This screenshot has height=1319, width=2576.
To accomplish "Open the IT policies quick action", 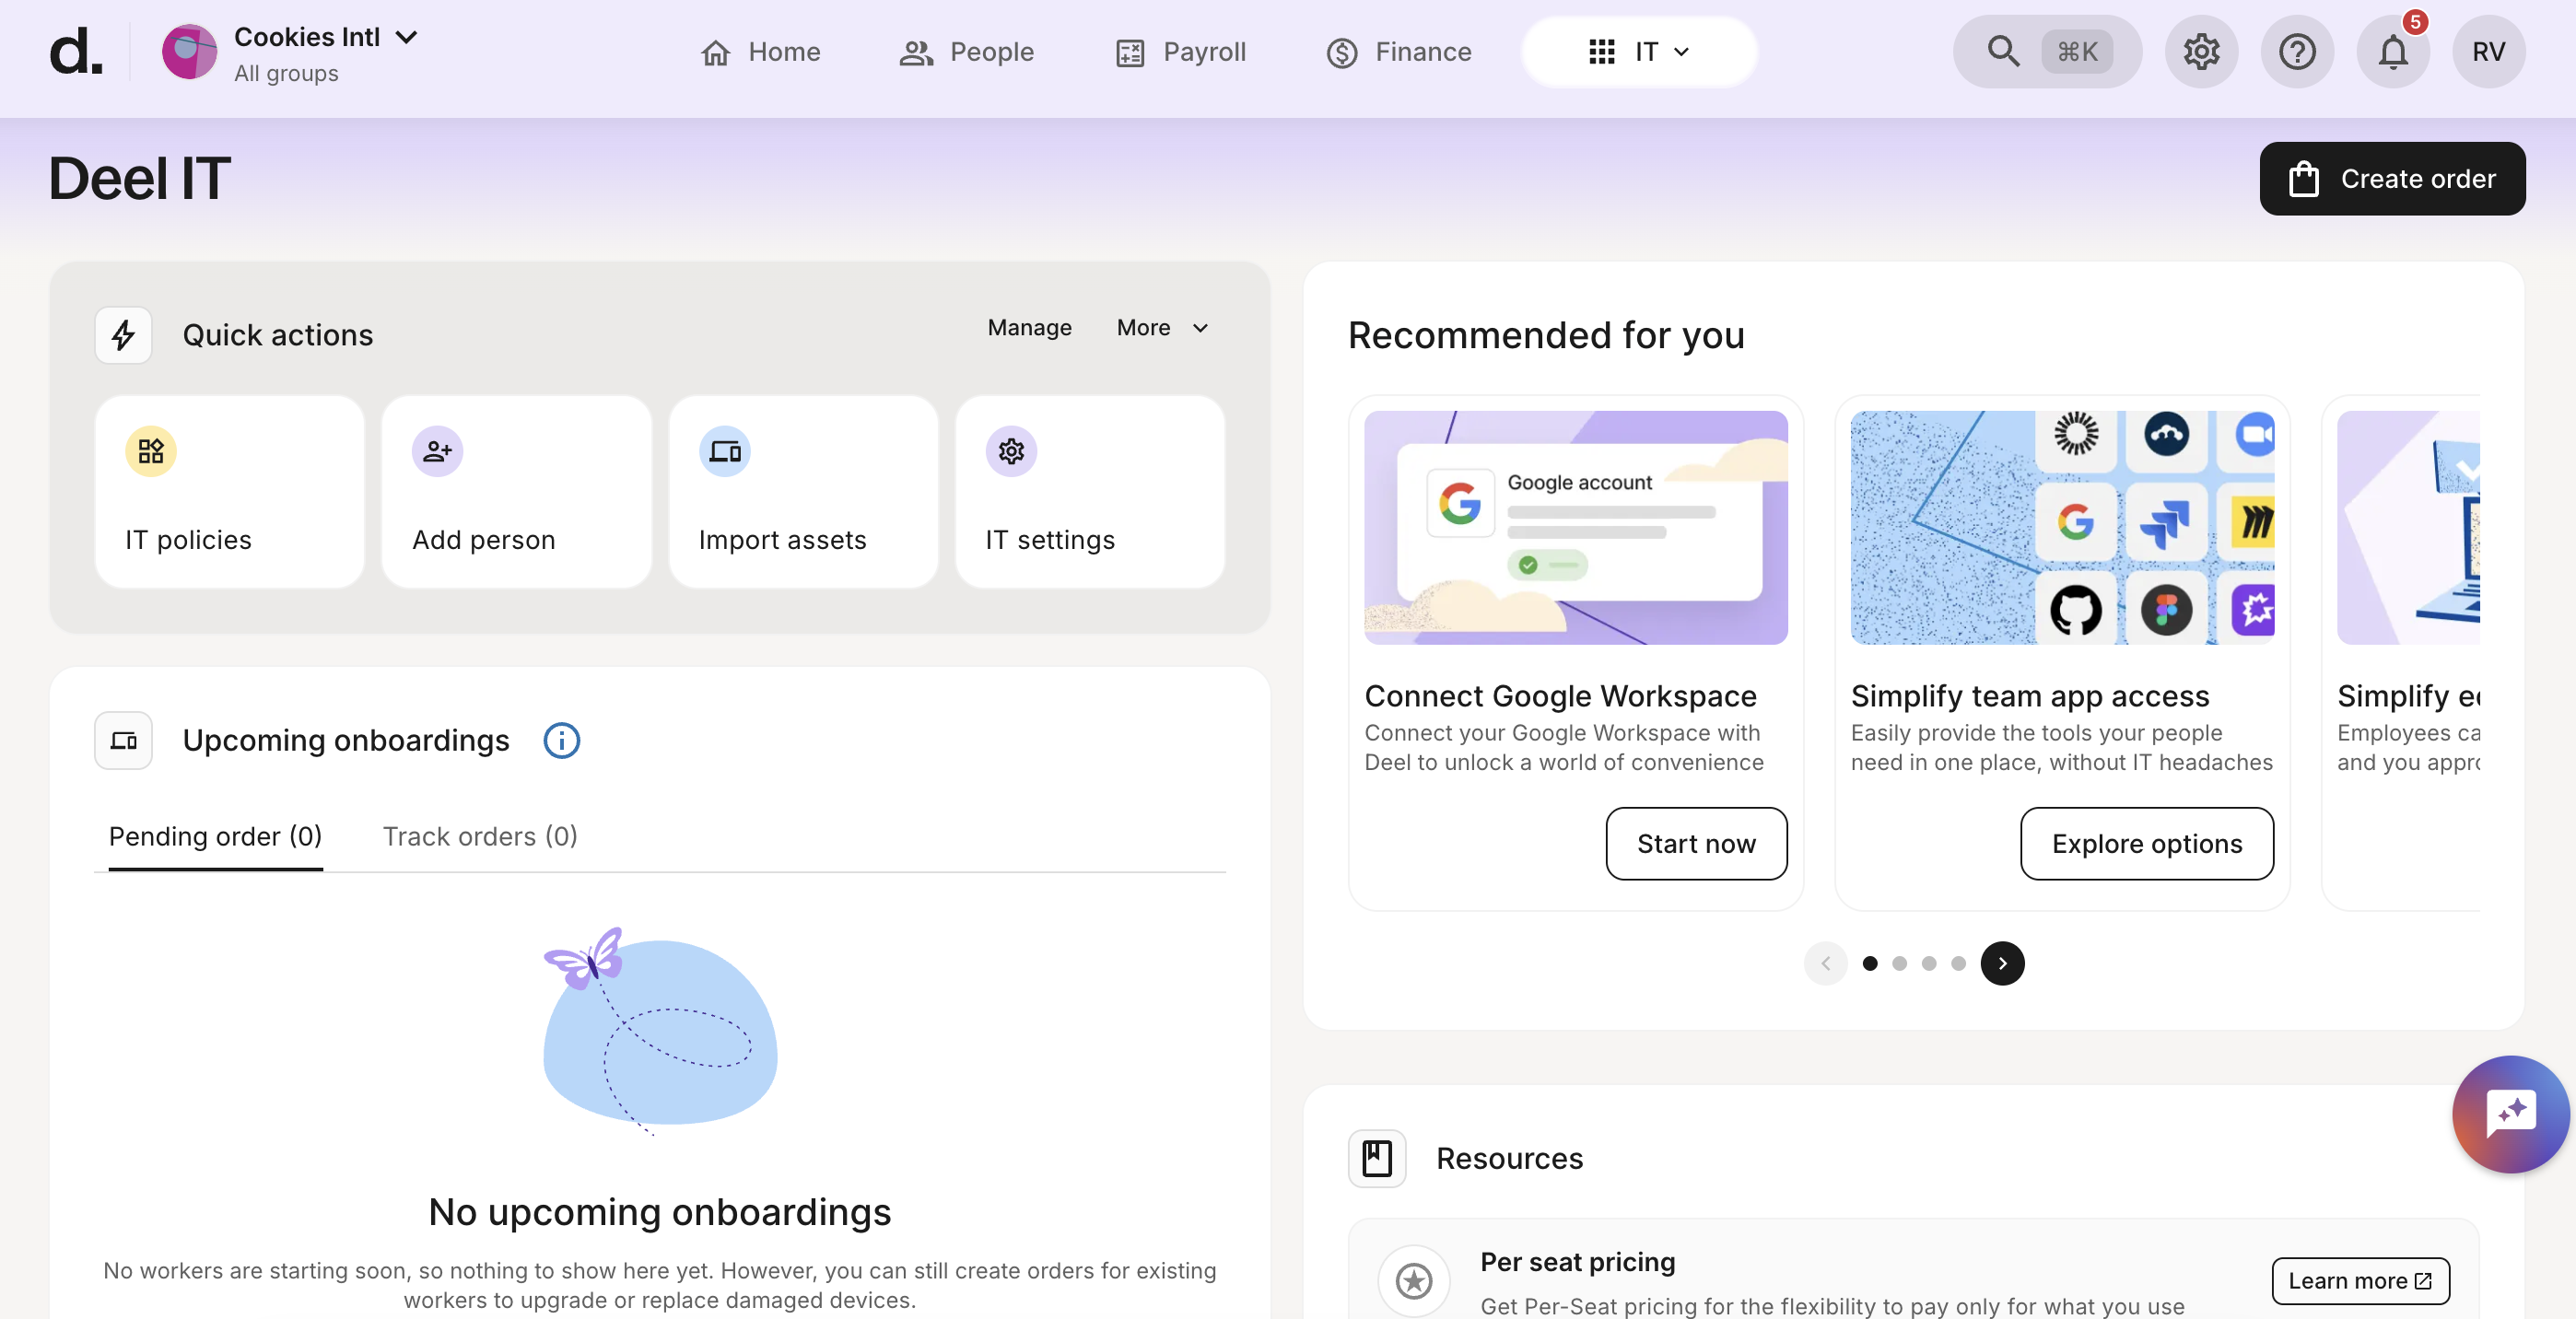I will pos(229,492).
